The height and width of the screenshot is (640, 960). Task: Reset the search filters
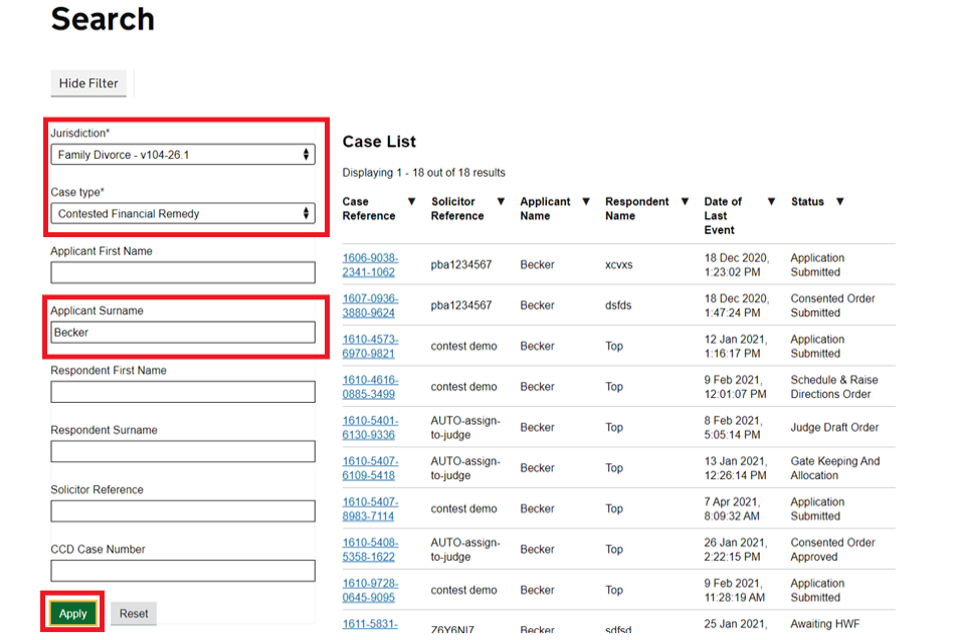[134, 614]
